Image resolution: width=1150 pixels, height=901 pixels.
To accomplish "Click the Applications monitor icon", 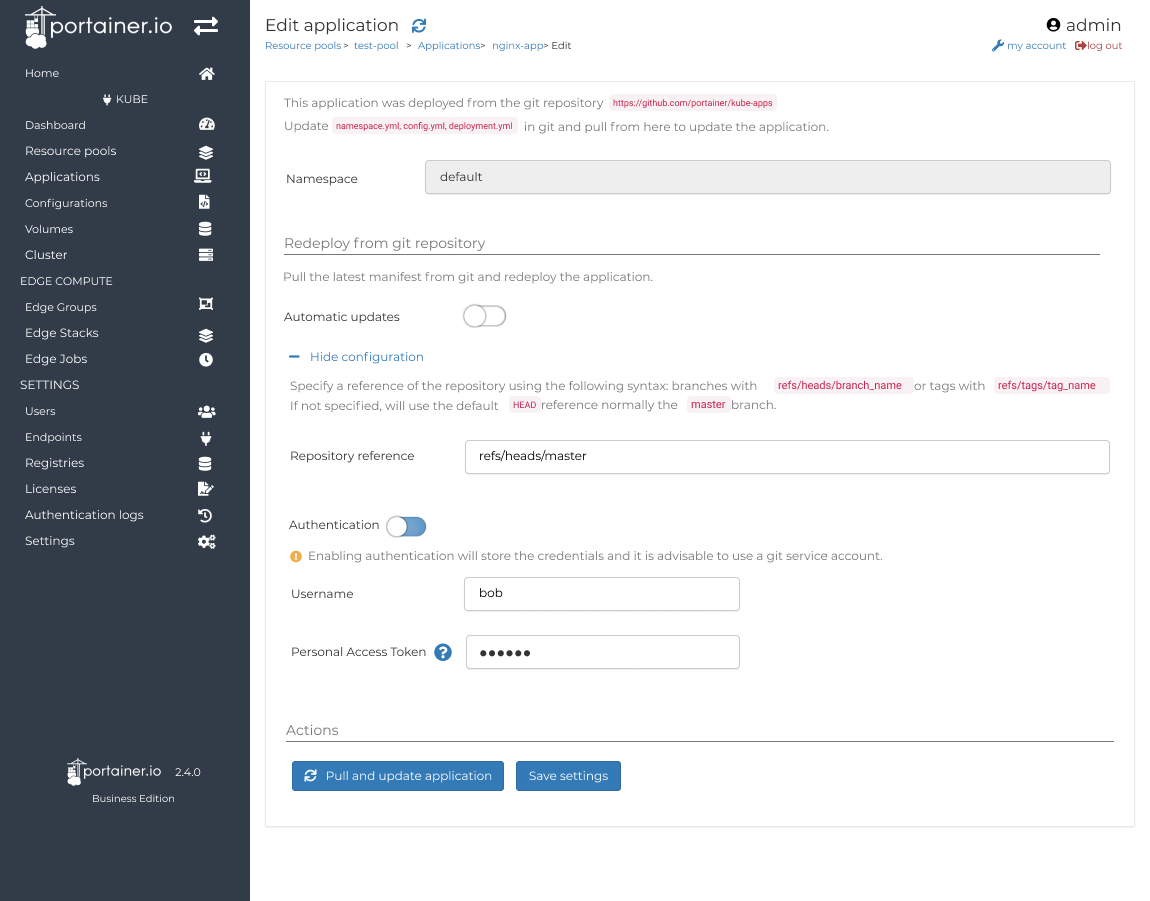I will 203,176.
